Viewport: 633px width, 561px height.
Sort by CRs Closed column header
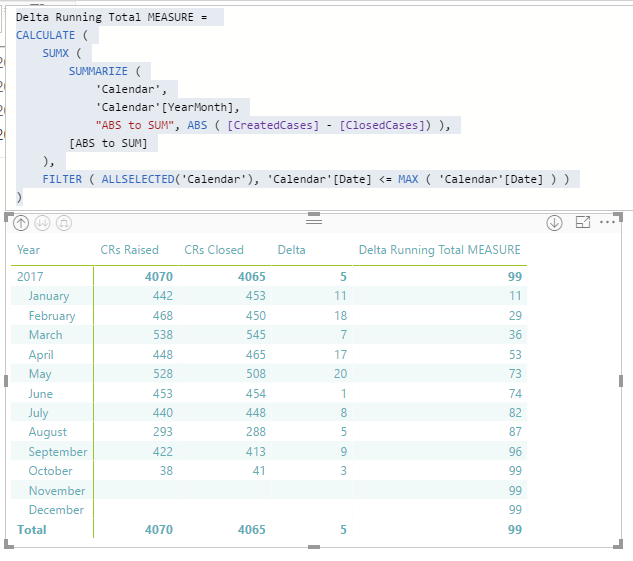point(214,250)
